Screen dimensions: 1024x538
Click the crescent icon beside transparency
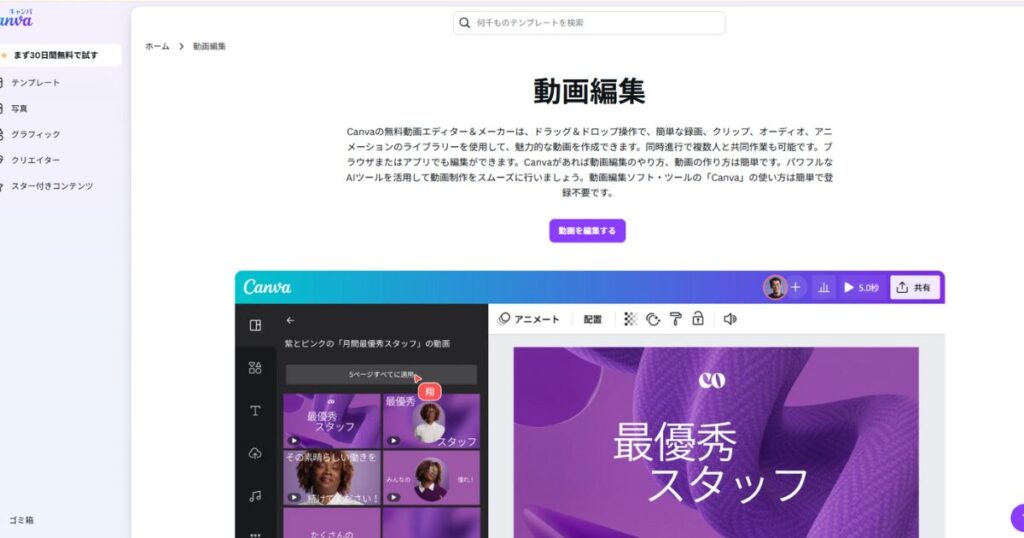point(653,319)
